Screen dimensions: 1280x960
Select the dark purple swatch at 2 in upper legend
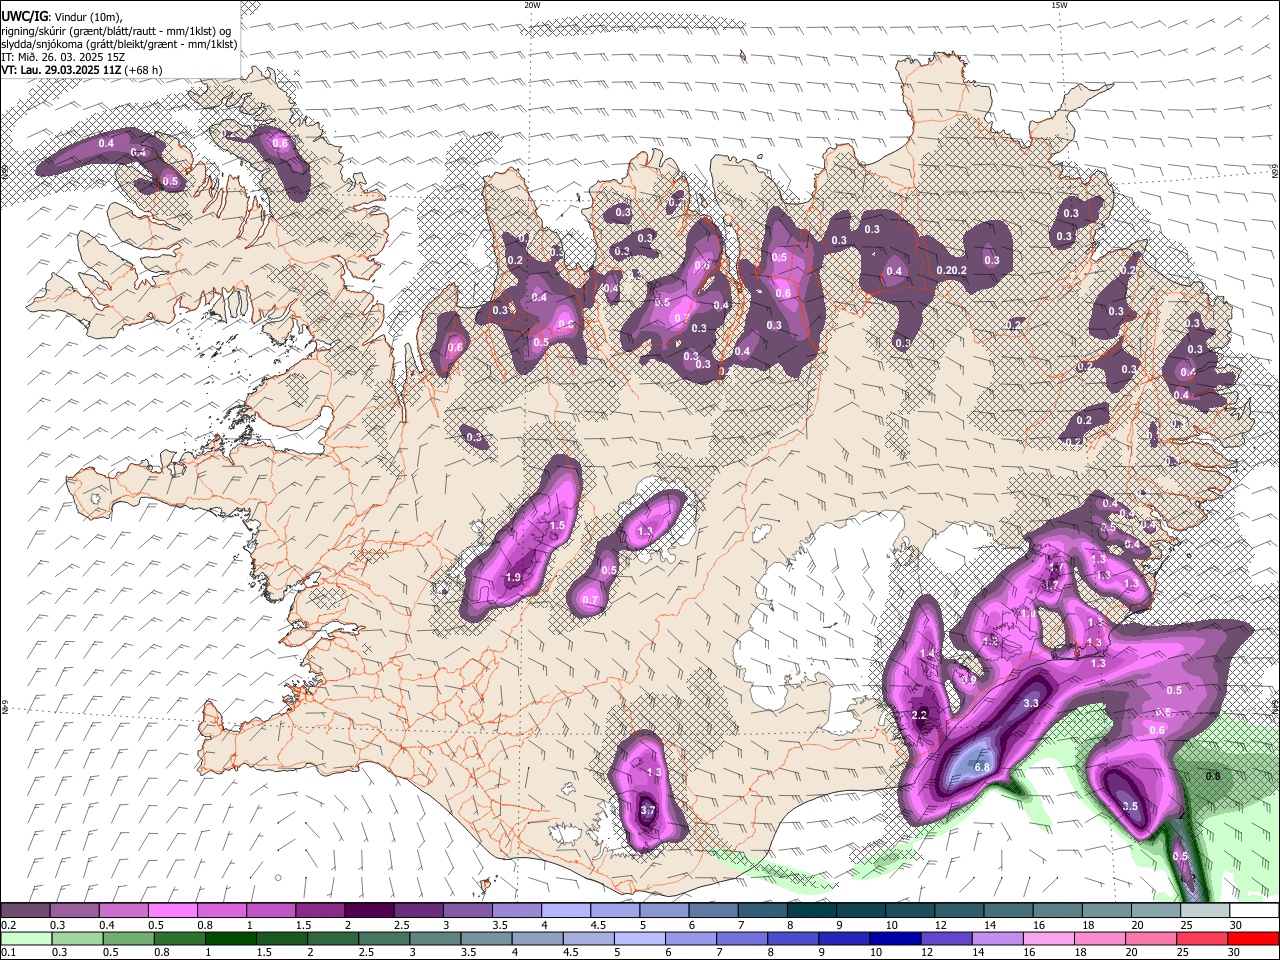click(369, 910)
